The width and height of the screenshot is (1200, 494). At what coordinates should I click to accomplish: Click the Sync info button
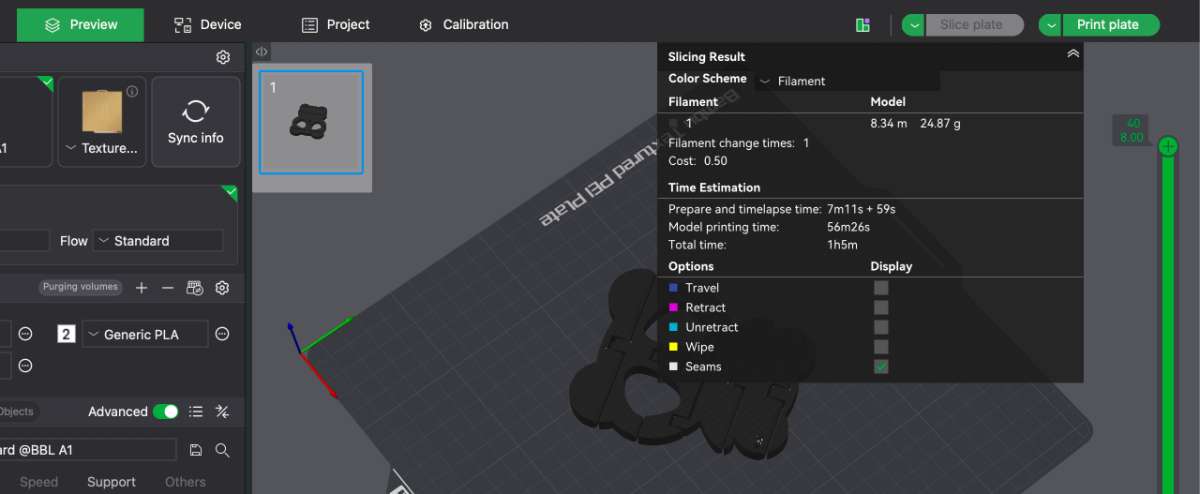[196, 121]
